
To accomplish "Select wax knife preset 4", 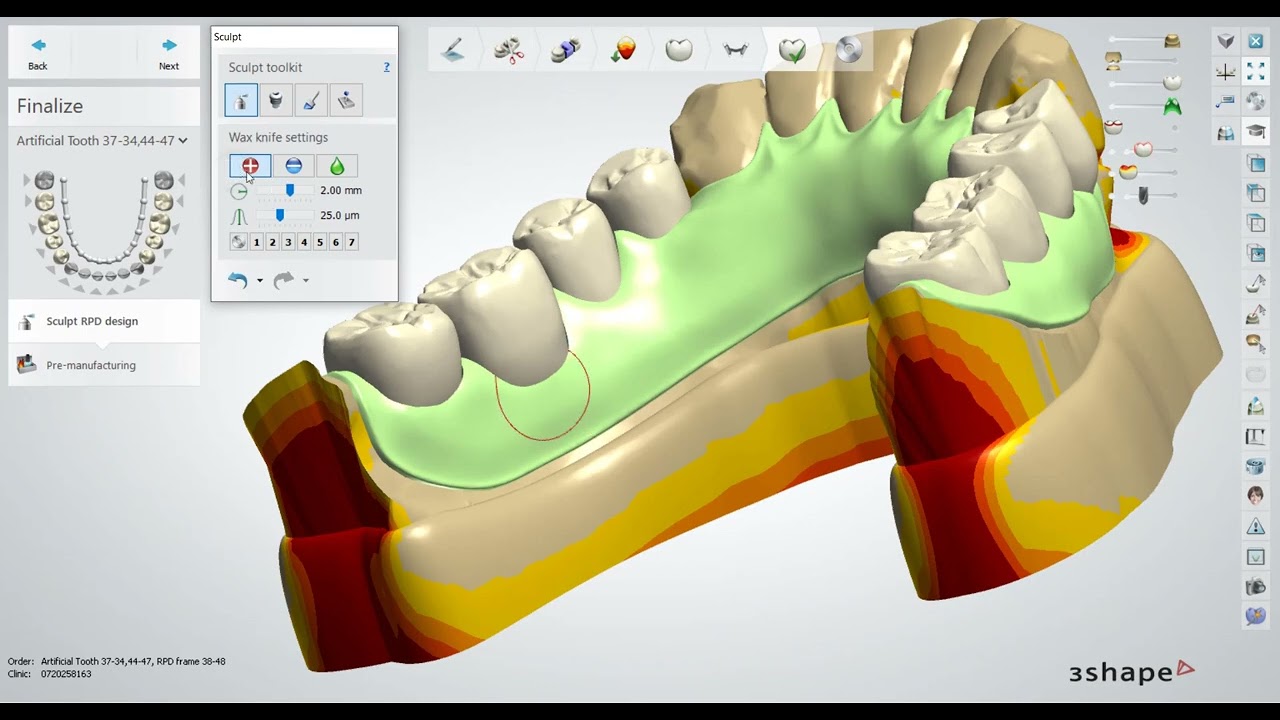I will (304, 242).
